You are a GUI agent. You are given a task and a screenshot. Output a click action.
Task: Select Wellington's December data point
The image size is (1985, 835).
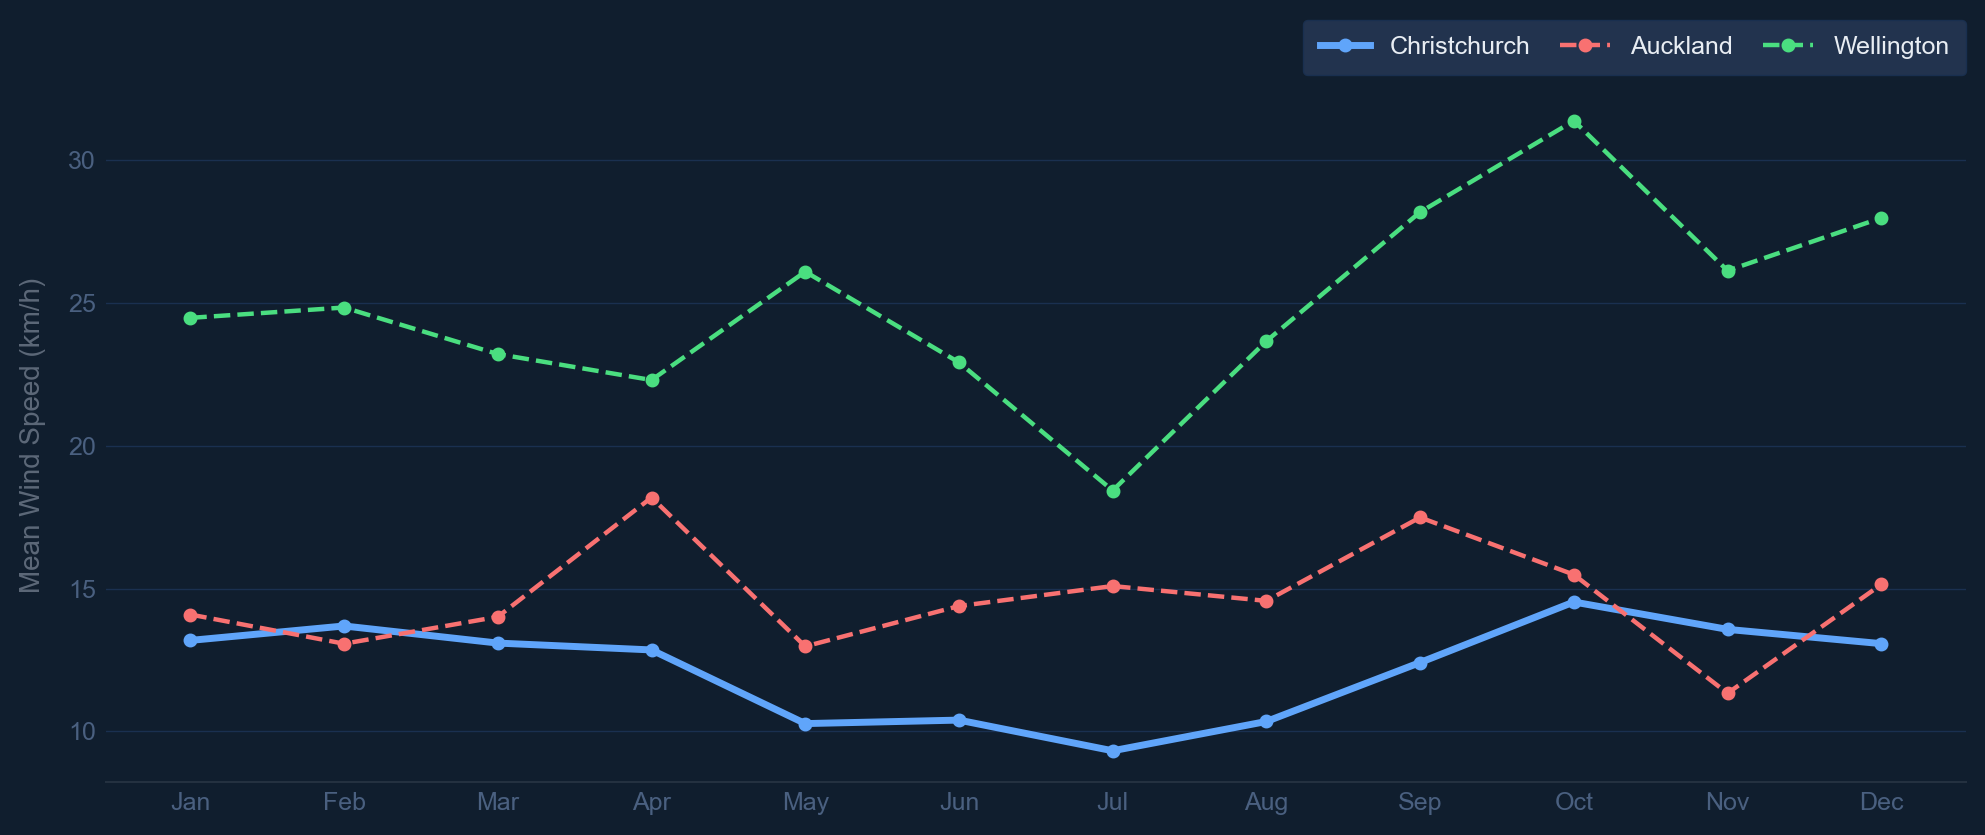pos(1881,218)
